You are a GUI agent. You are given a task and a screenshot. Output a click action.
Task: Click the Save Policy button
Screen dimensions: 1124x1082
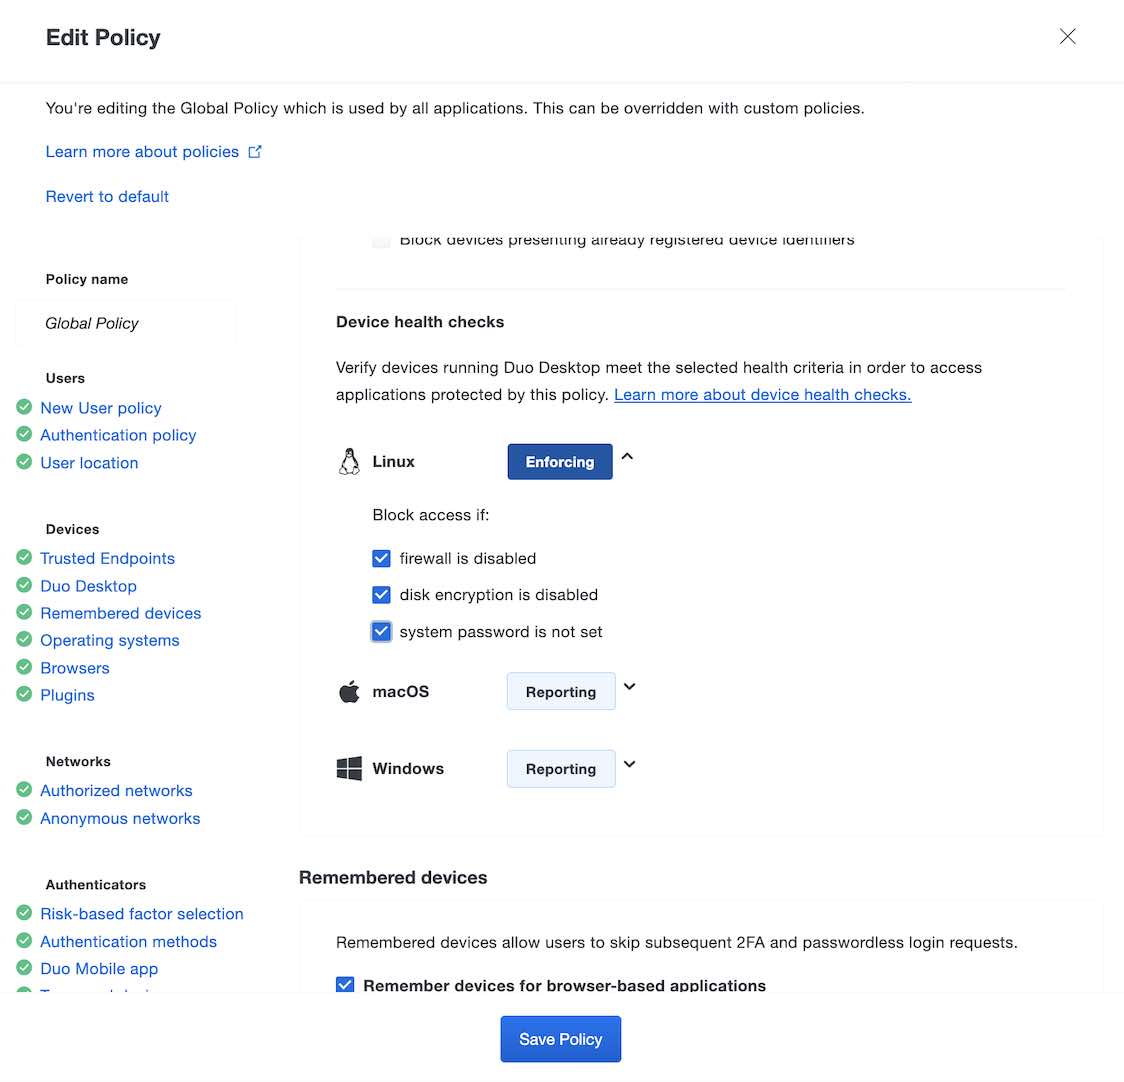pyautogui.click(x=560, y=1039)
